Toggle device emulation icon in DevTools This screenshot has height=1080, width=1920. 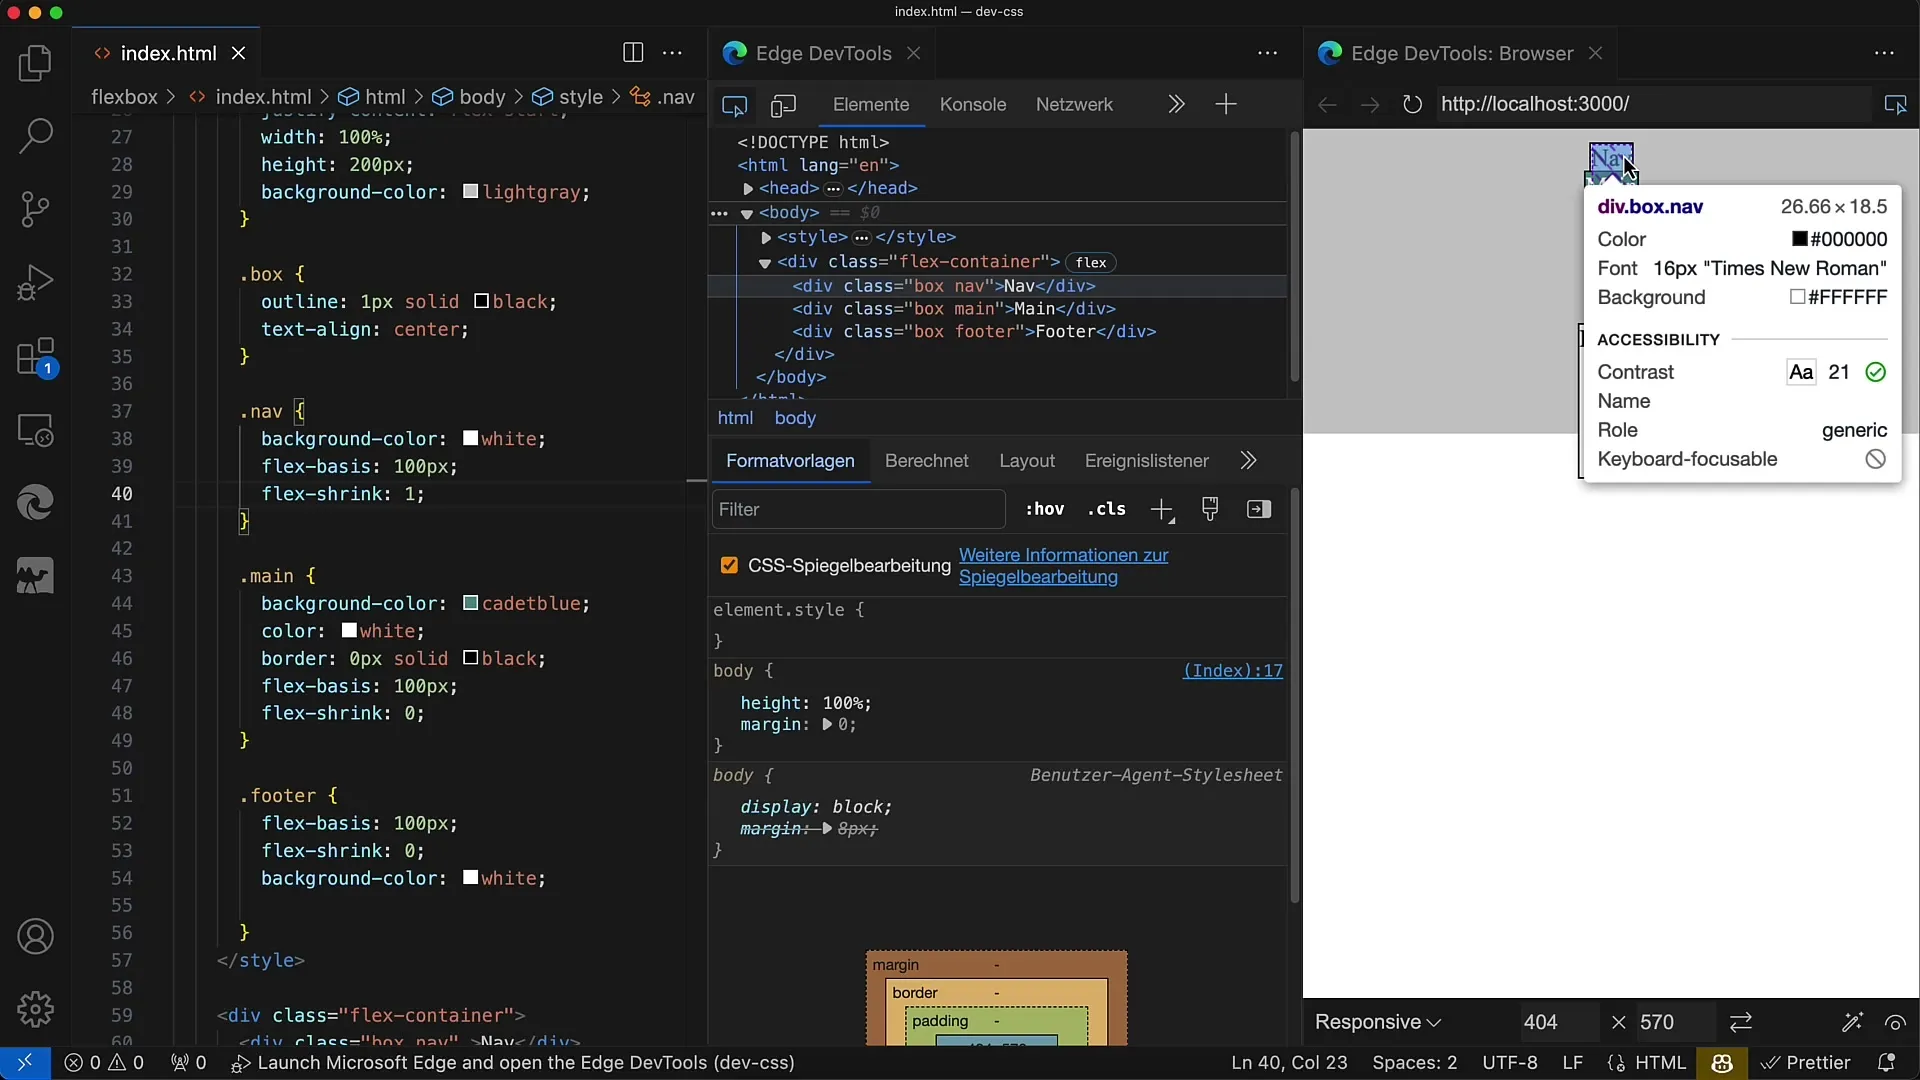783,105
